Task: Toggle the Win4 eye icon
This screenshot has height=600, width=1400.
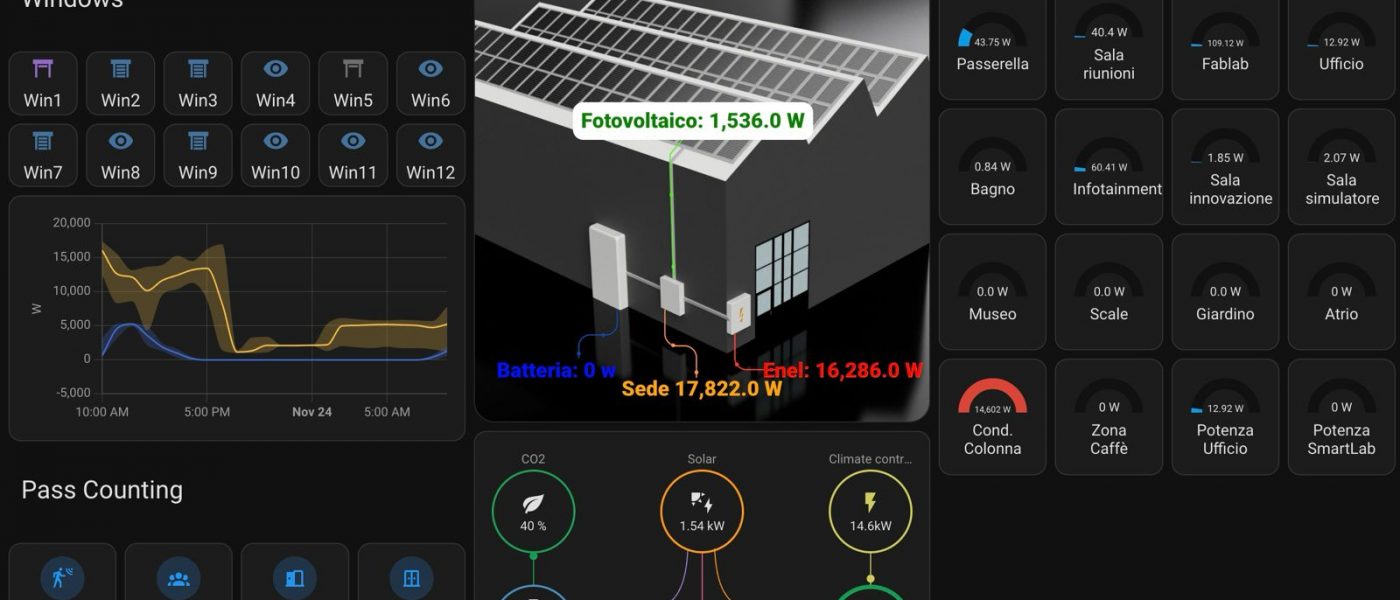Action: [275, 69]
